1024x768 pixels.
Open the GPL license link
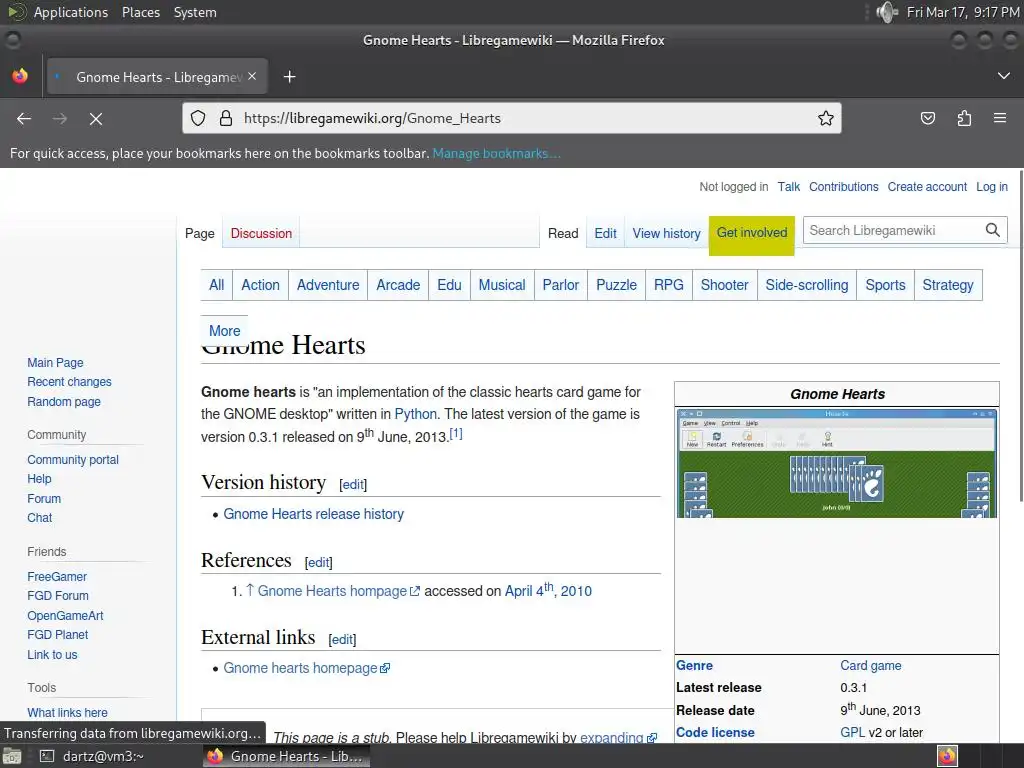(x=852, y=733)
